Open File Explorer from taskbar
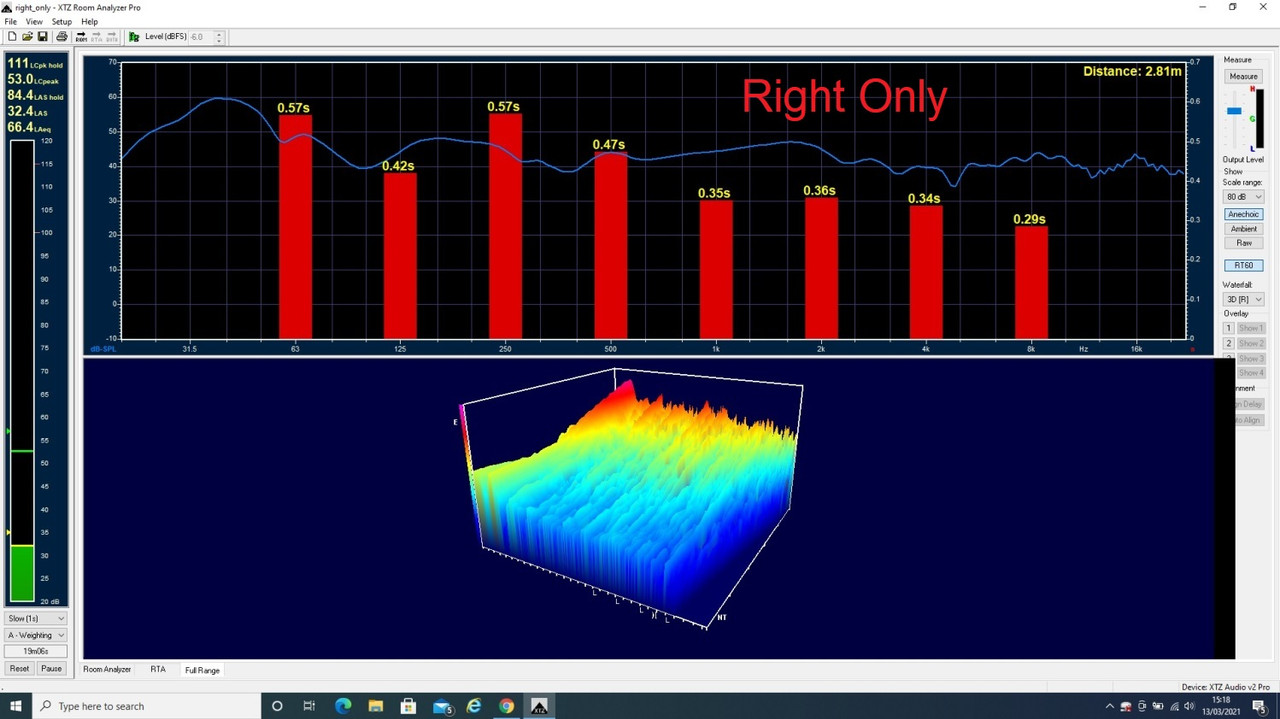This screenshot has width=1280, height=719. pos(375,706)
